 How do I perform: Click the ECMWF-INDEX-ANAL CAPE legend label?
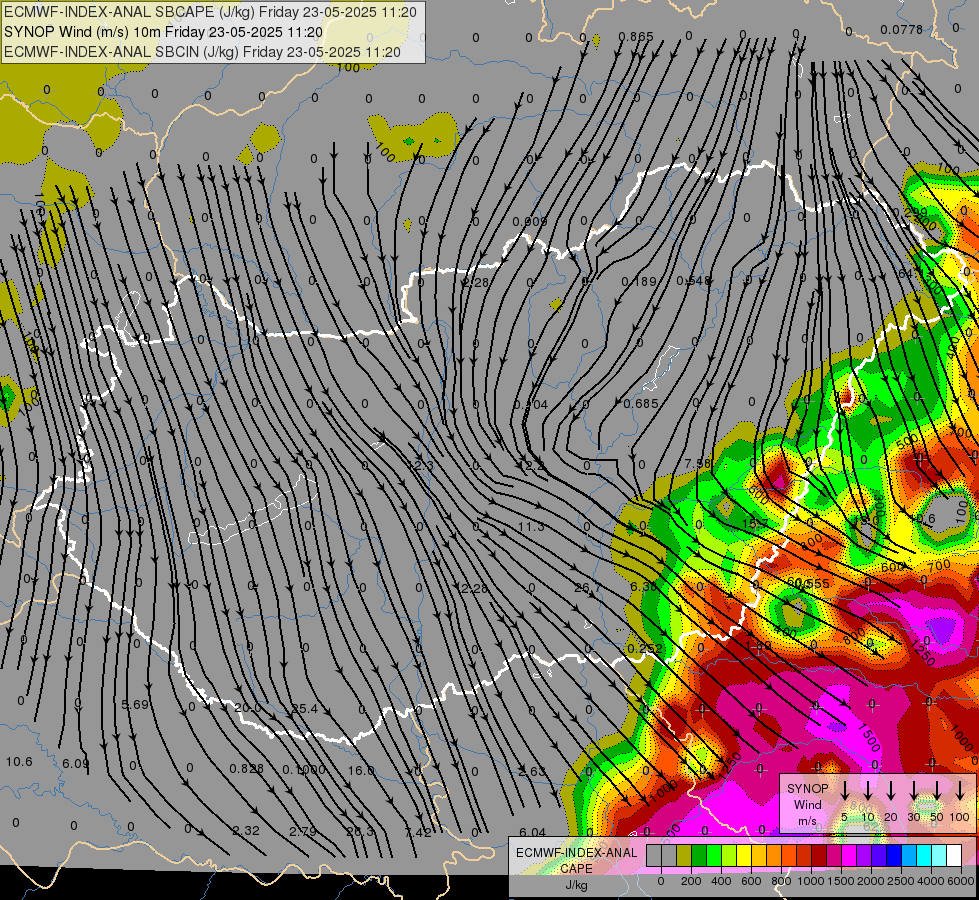(576, 860)
